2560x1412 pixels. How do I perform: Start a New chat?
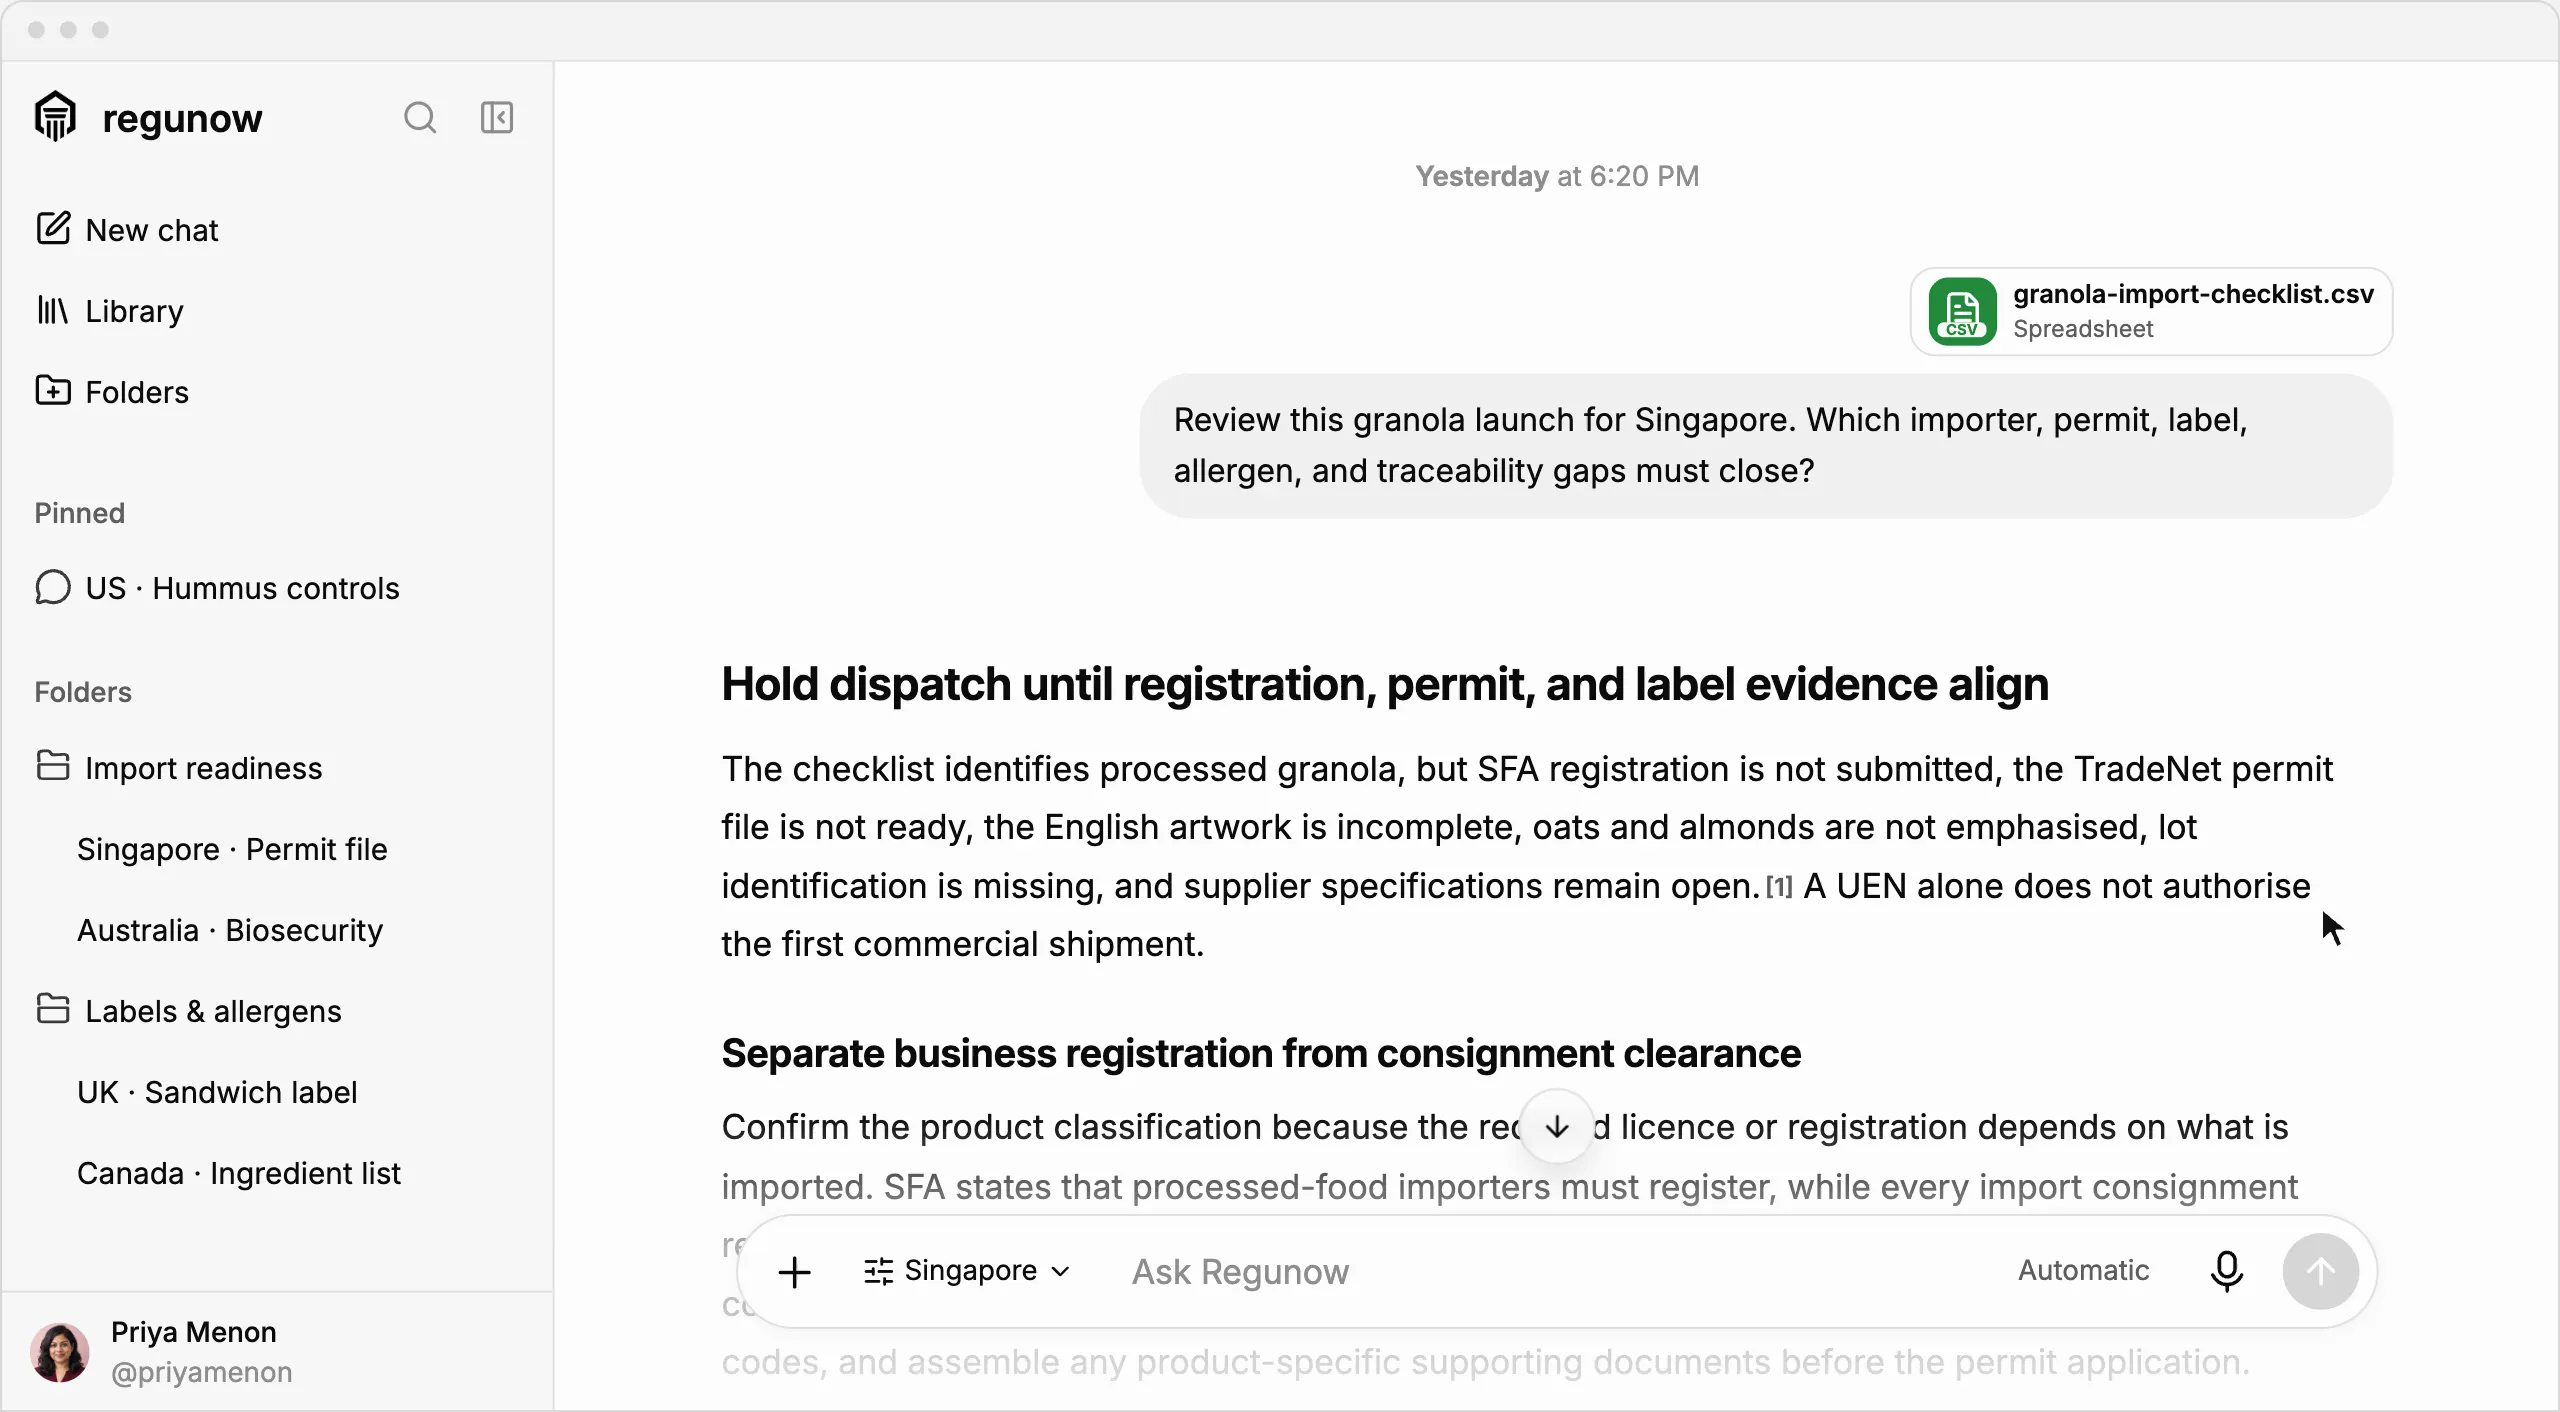[x=127, y=230]
